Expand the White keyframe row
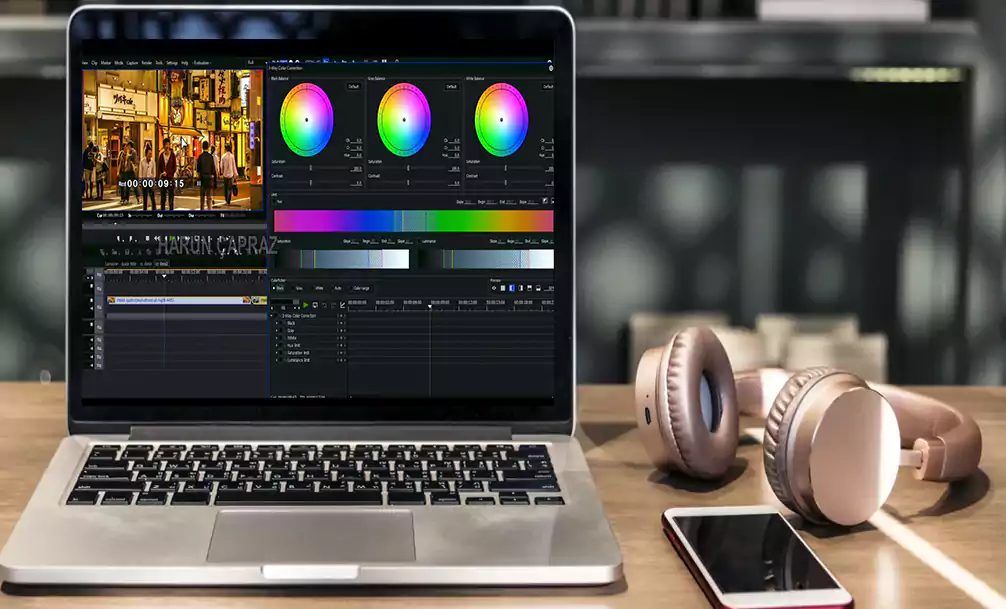Screen dimensions: 1006x609 click(279, 338)
